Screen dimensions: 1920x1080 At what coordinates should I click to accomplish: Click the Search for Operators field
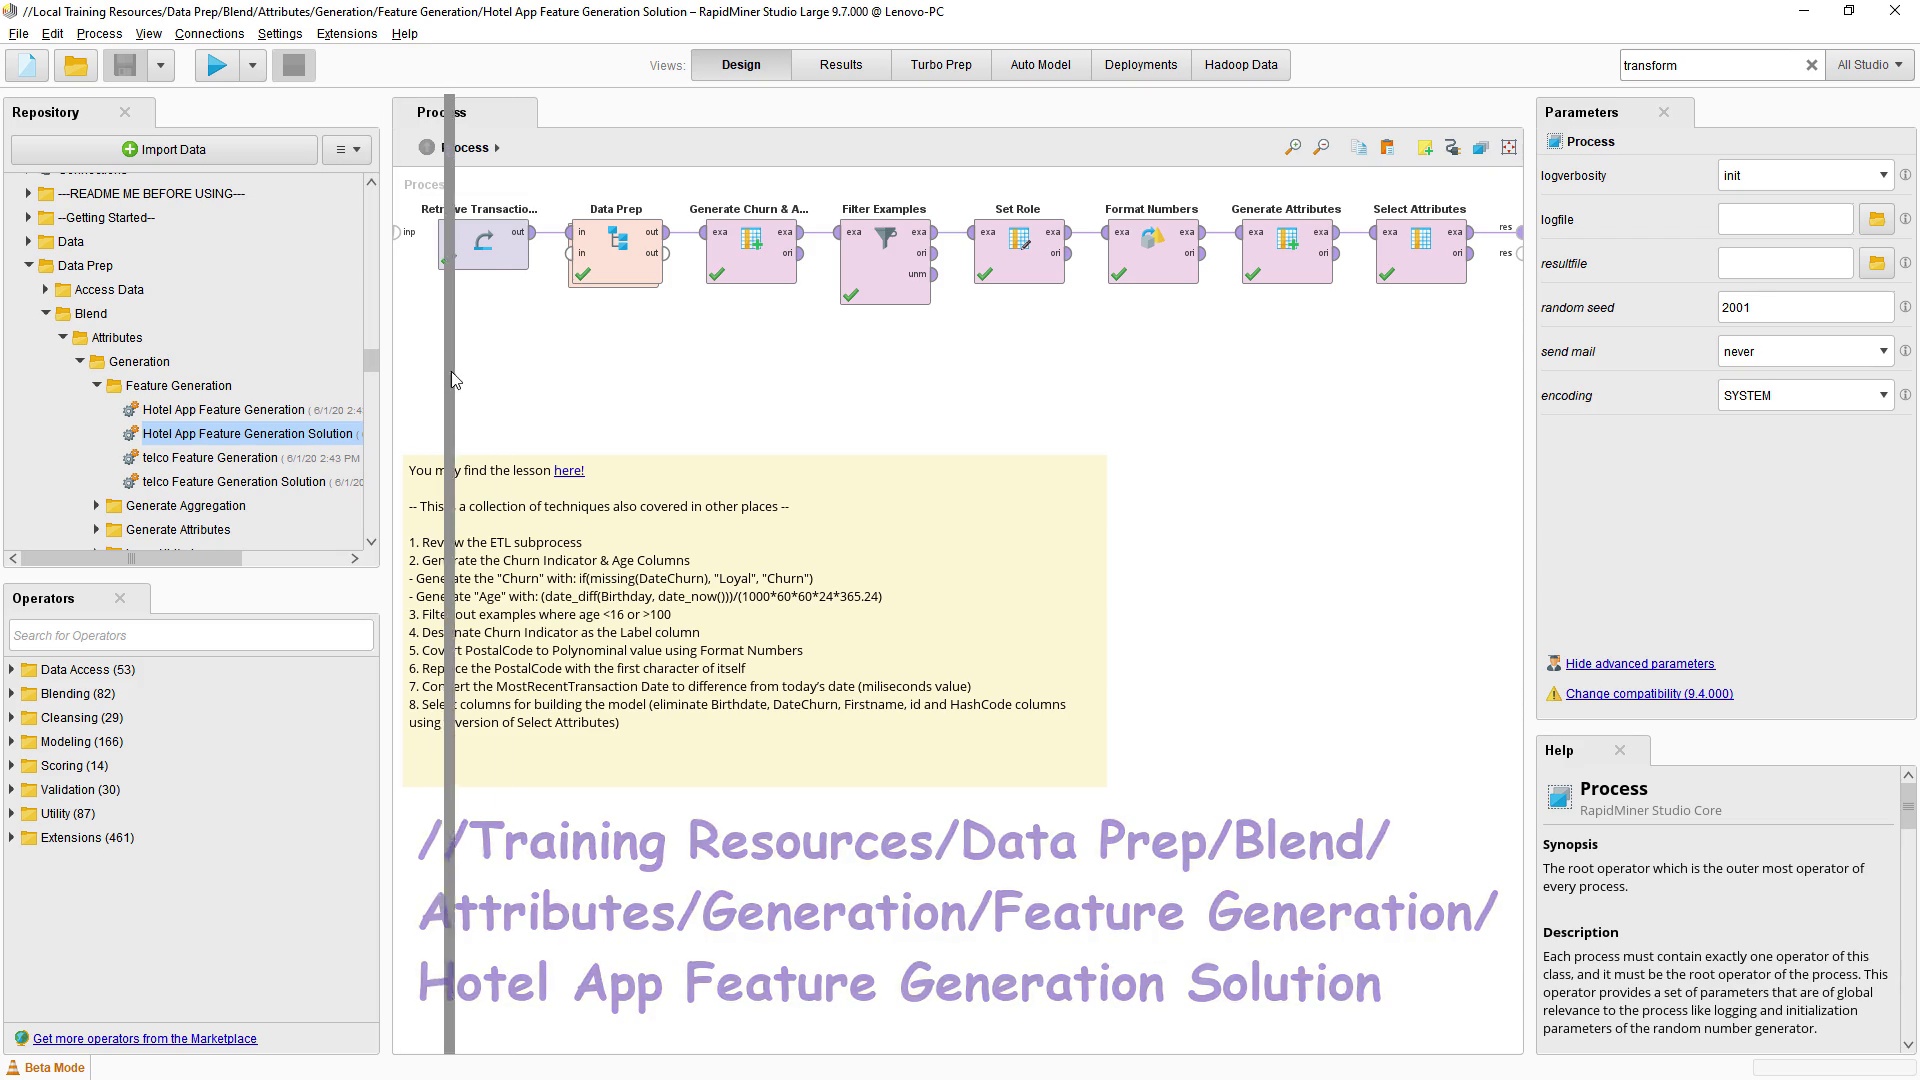(x=191, y=636)
